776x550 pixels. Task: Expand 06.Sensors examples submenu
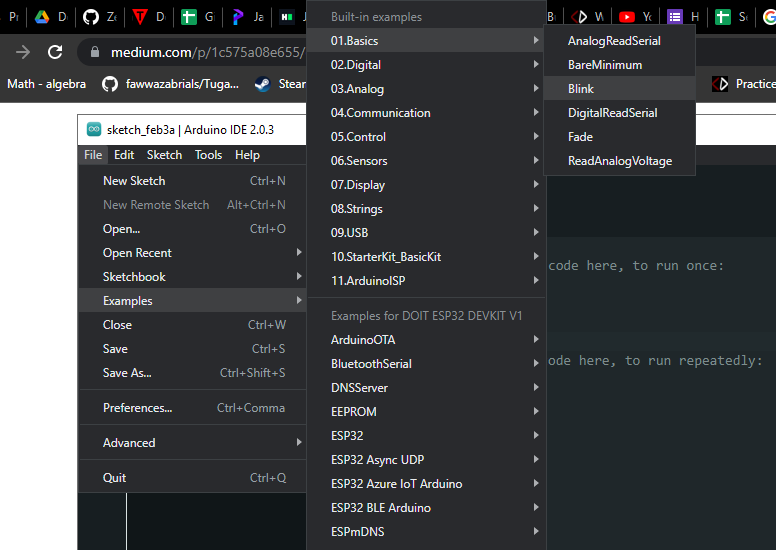click(426, 161)
